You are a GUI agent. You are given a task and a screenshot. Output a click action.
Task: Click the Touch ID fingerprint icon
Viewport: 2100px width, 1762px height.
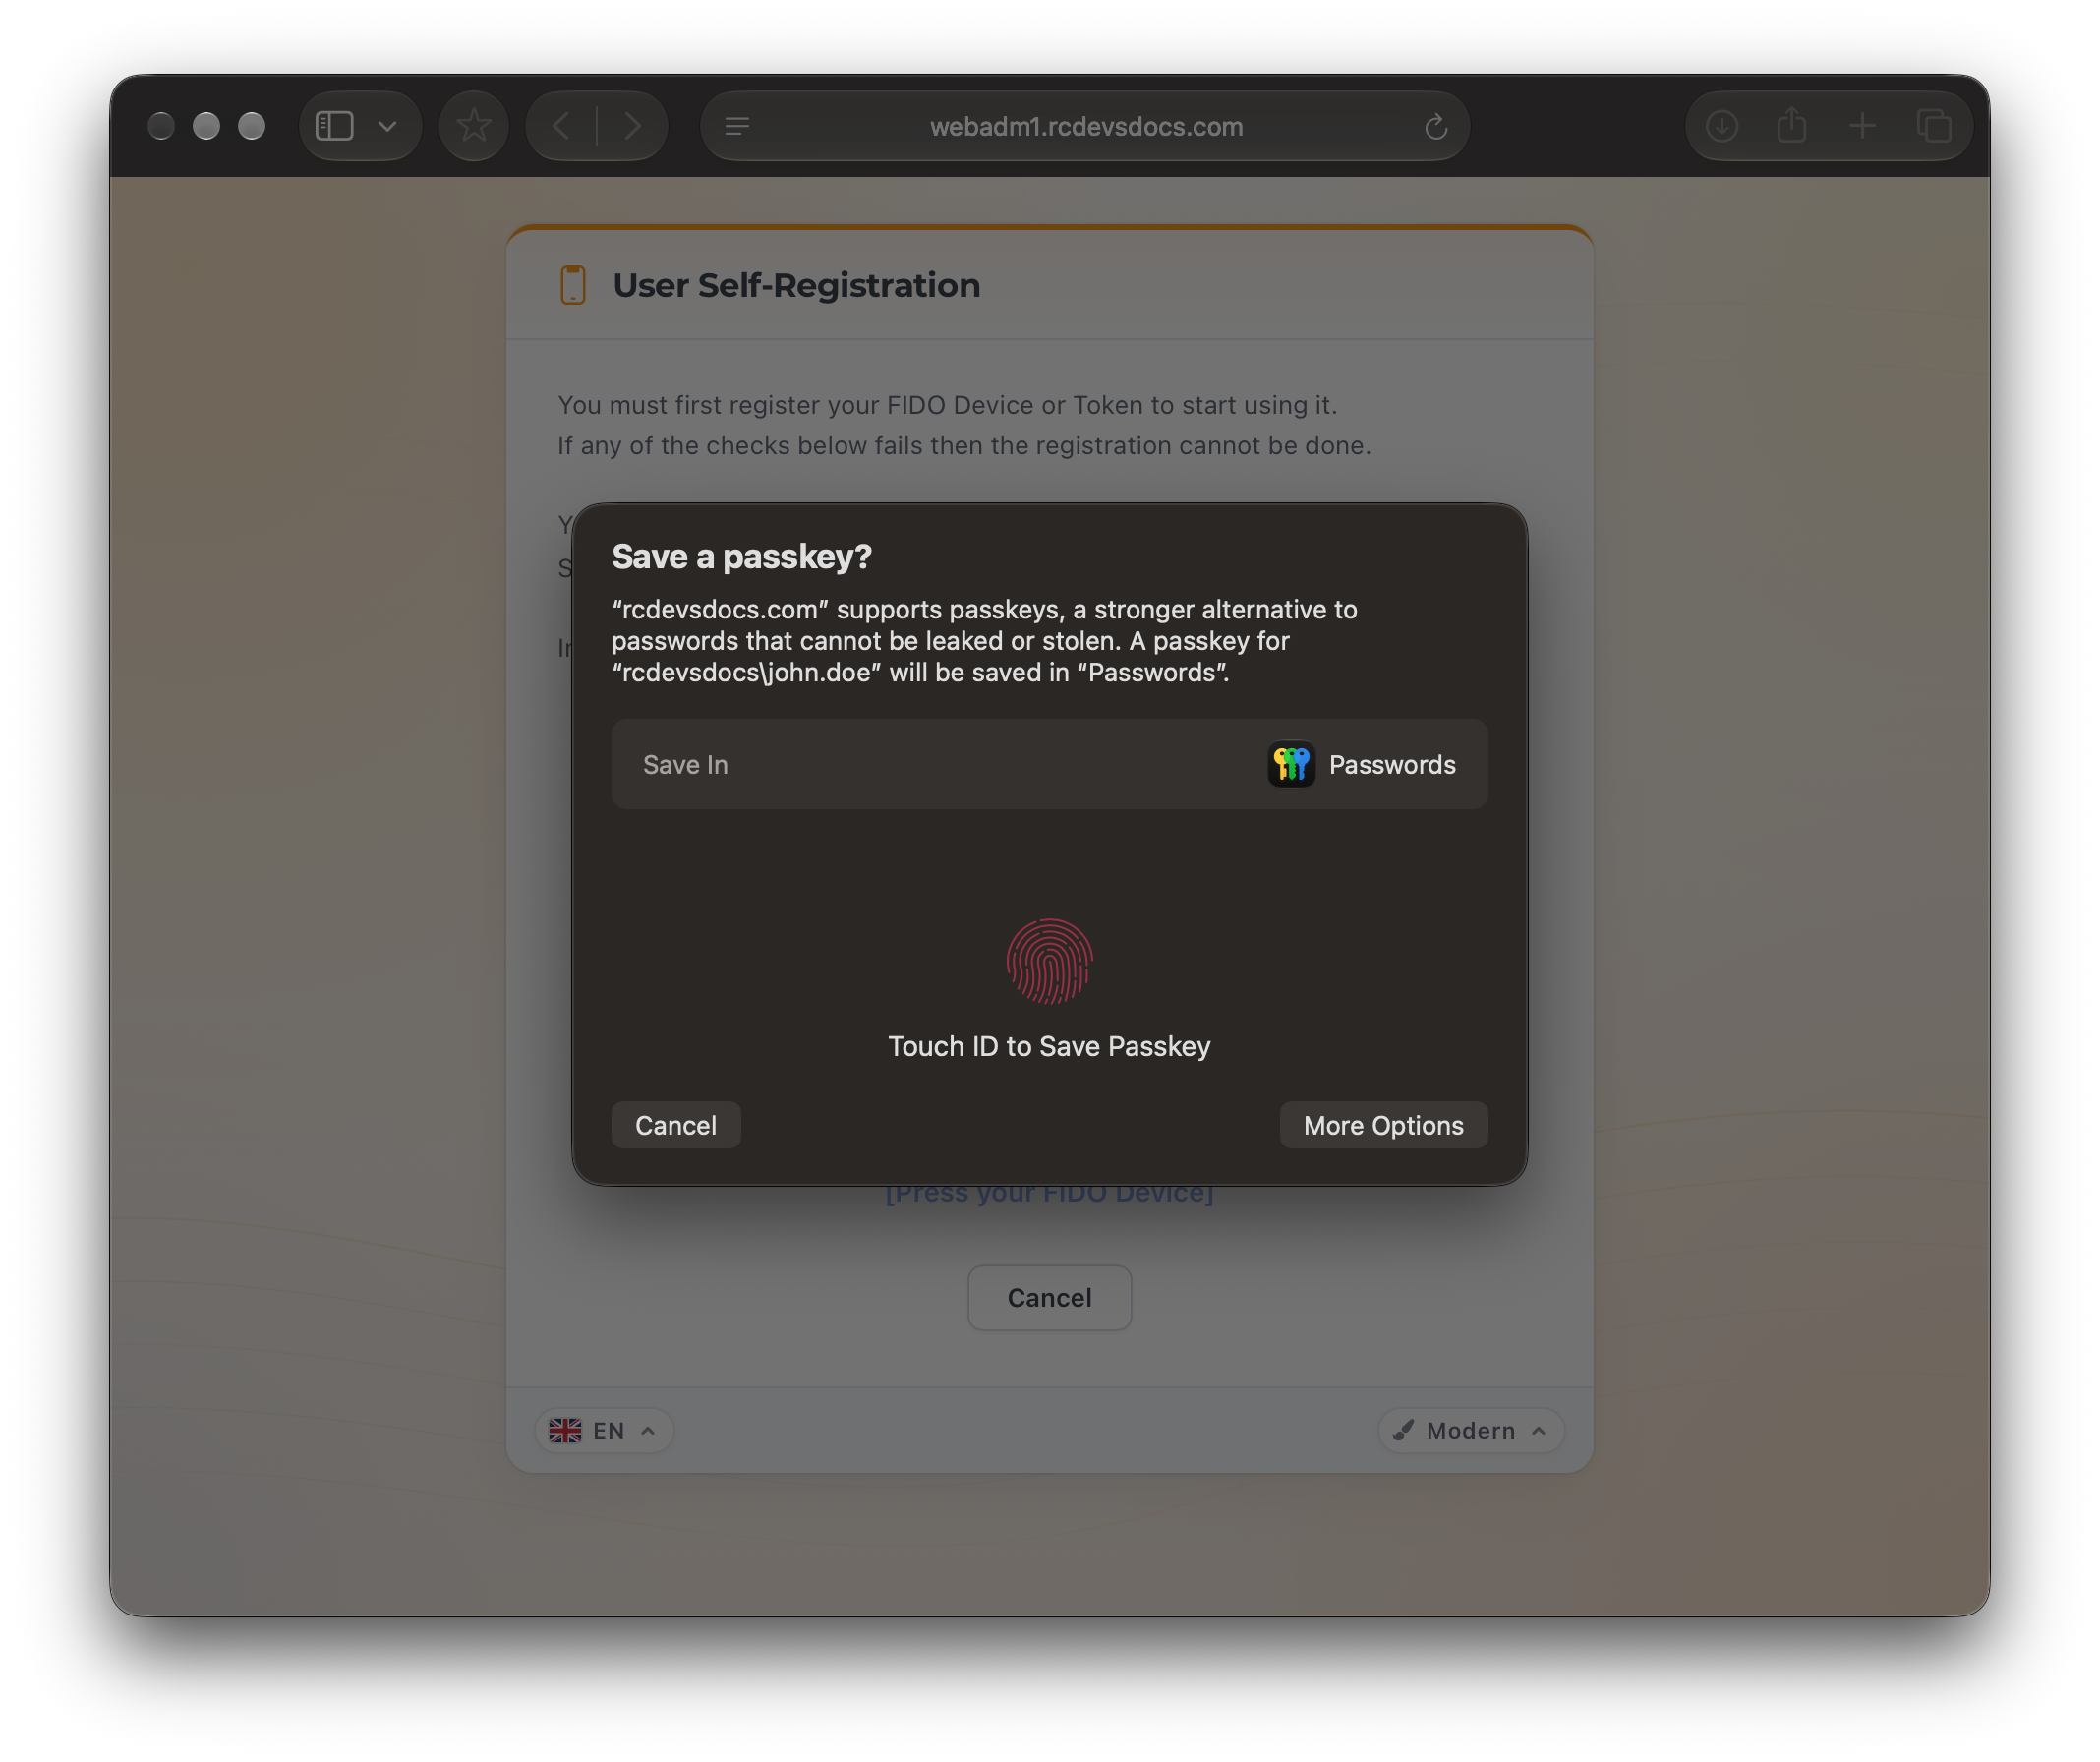[x=1049, y=961]
